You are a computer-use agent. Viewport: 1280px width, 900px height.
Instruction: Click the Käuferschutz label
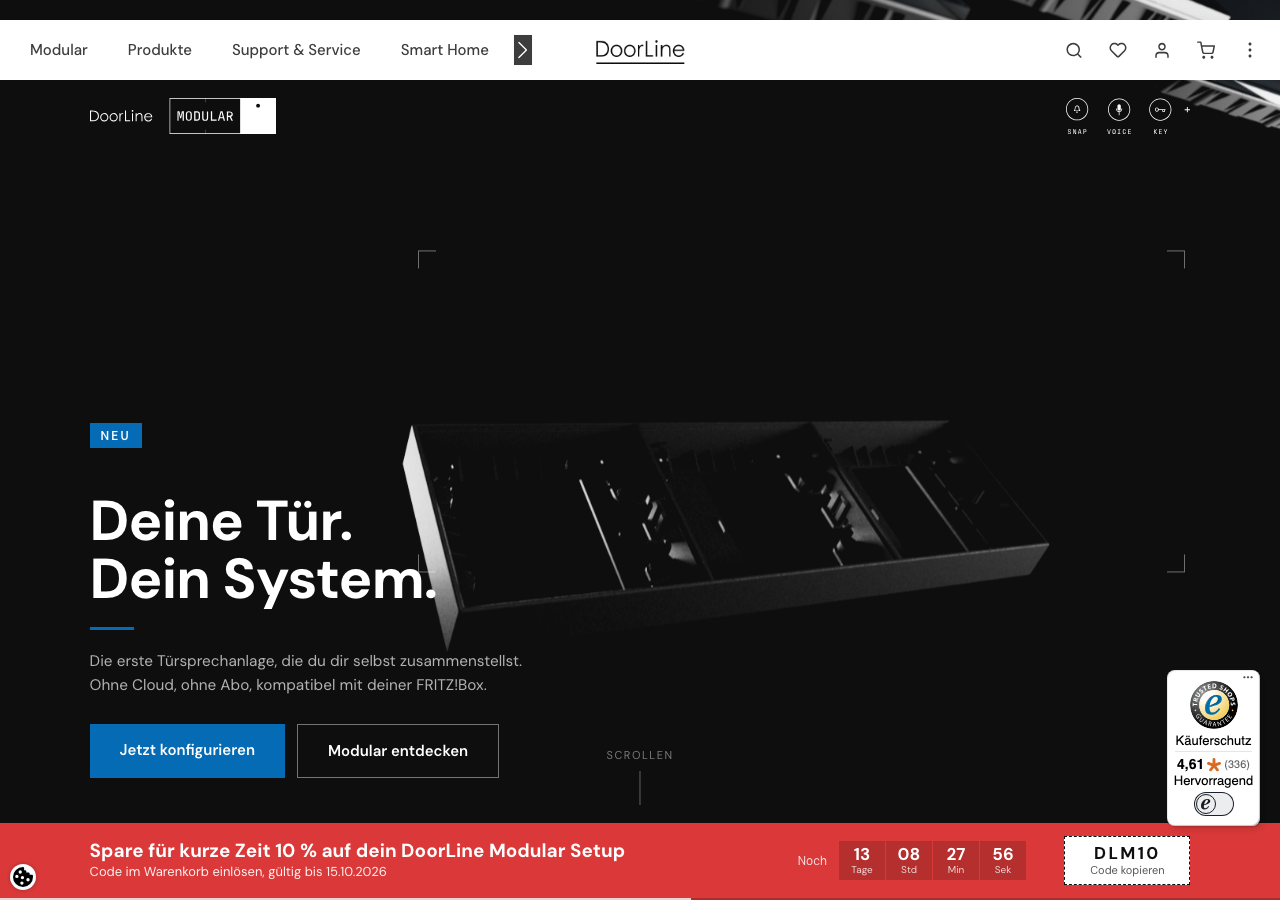pyautogui.click(x=1213, y=741)
